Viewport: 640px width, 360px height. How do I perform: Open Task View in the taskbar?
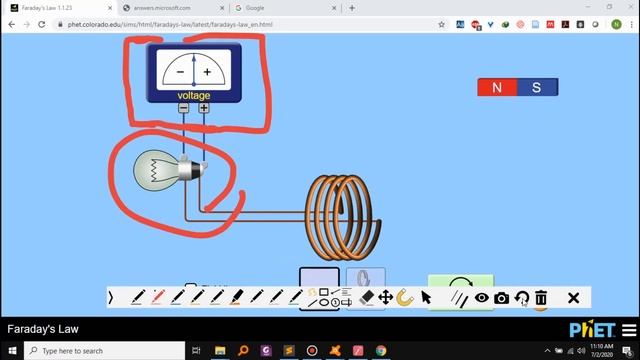pos(196,351)
